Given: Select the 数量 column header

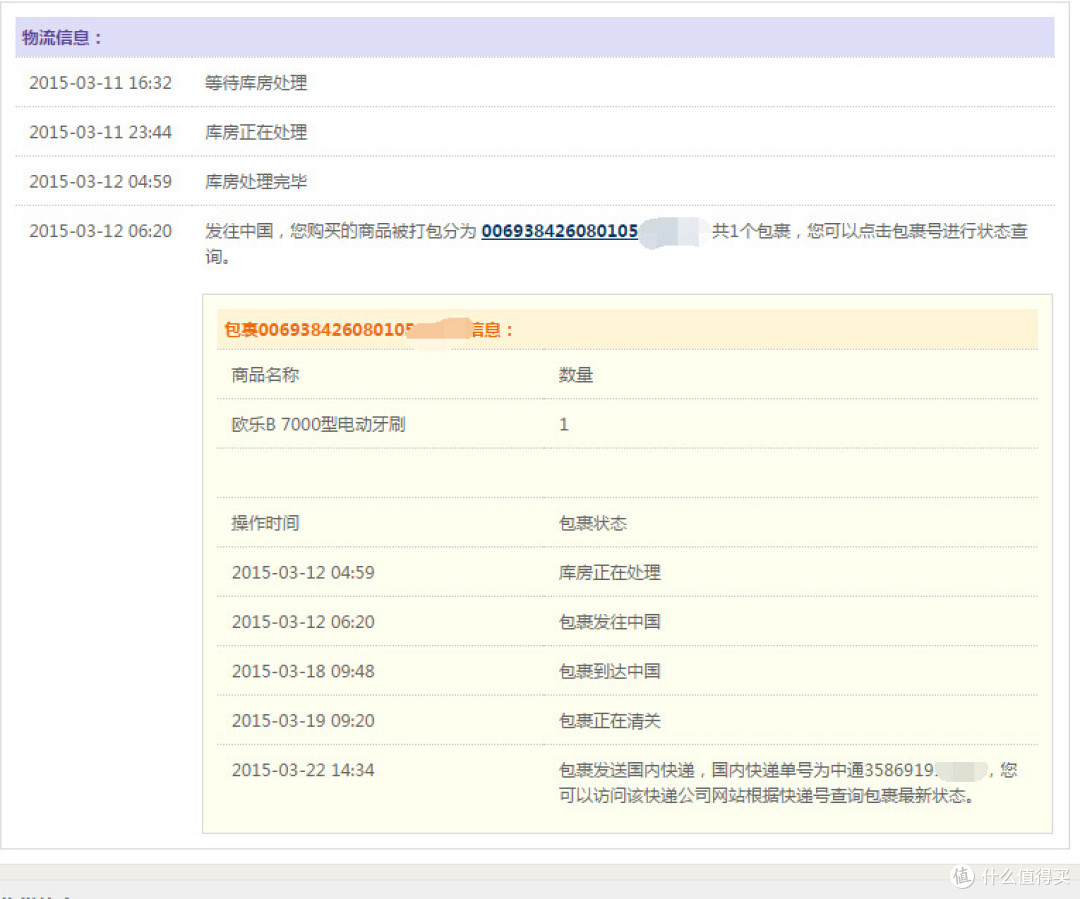Looking at the screenshot, I should tap(576, 375).
